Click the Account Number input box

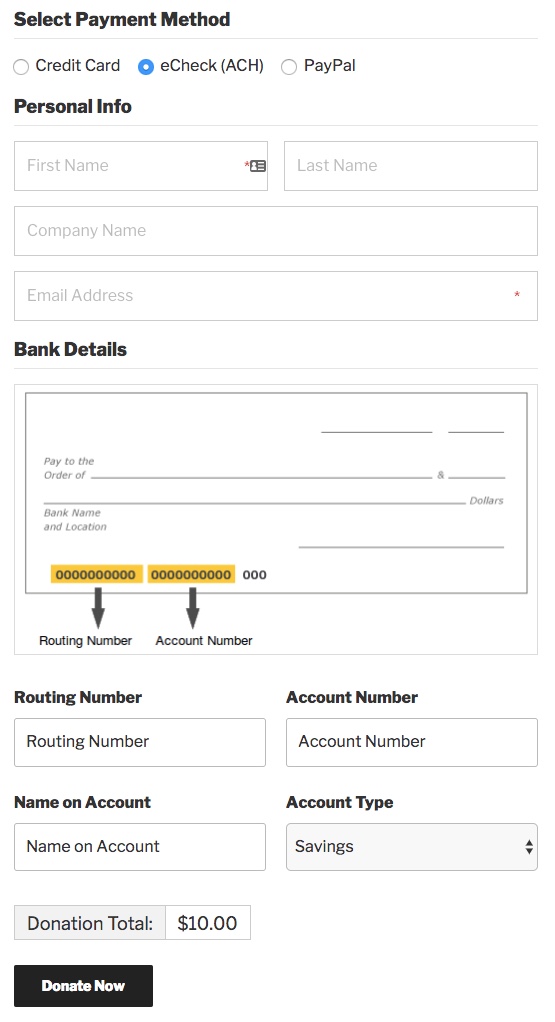[412, 742]
